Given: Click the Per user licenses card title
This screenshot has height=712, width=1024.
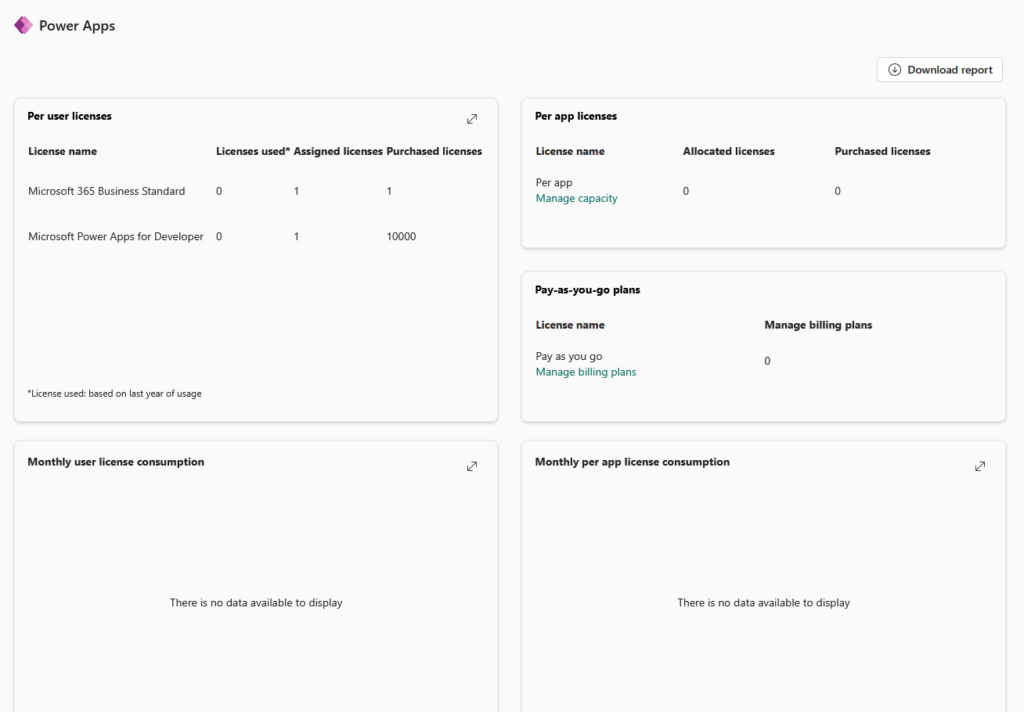Looking at the screenshot, I should 69,116.
